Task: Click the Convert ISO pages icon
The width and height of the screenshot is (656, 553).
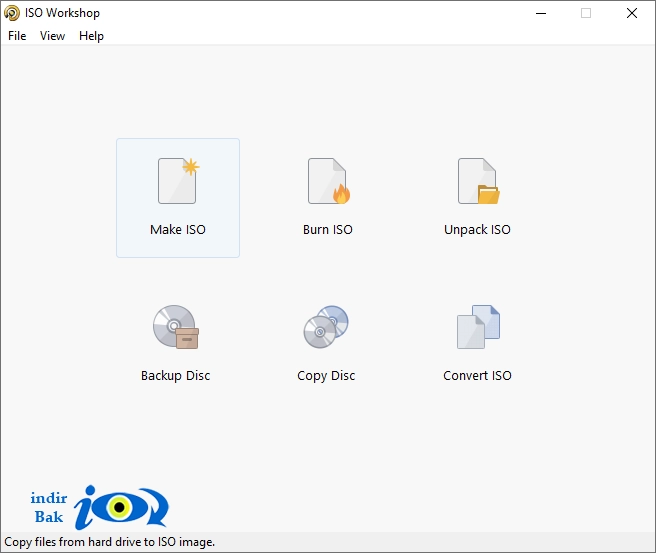Action: [x=478, y=327]
